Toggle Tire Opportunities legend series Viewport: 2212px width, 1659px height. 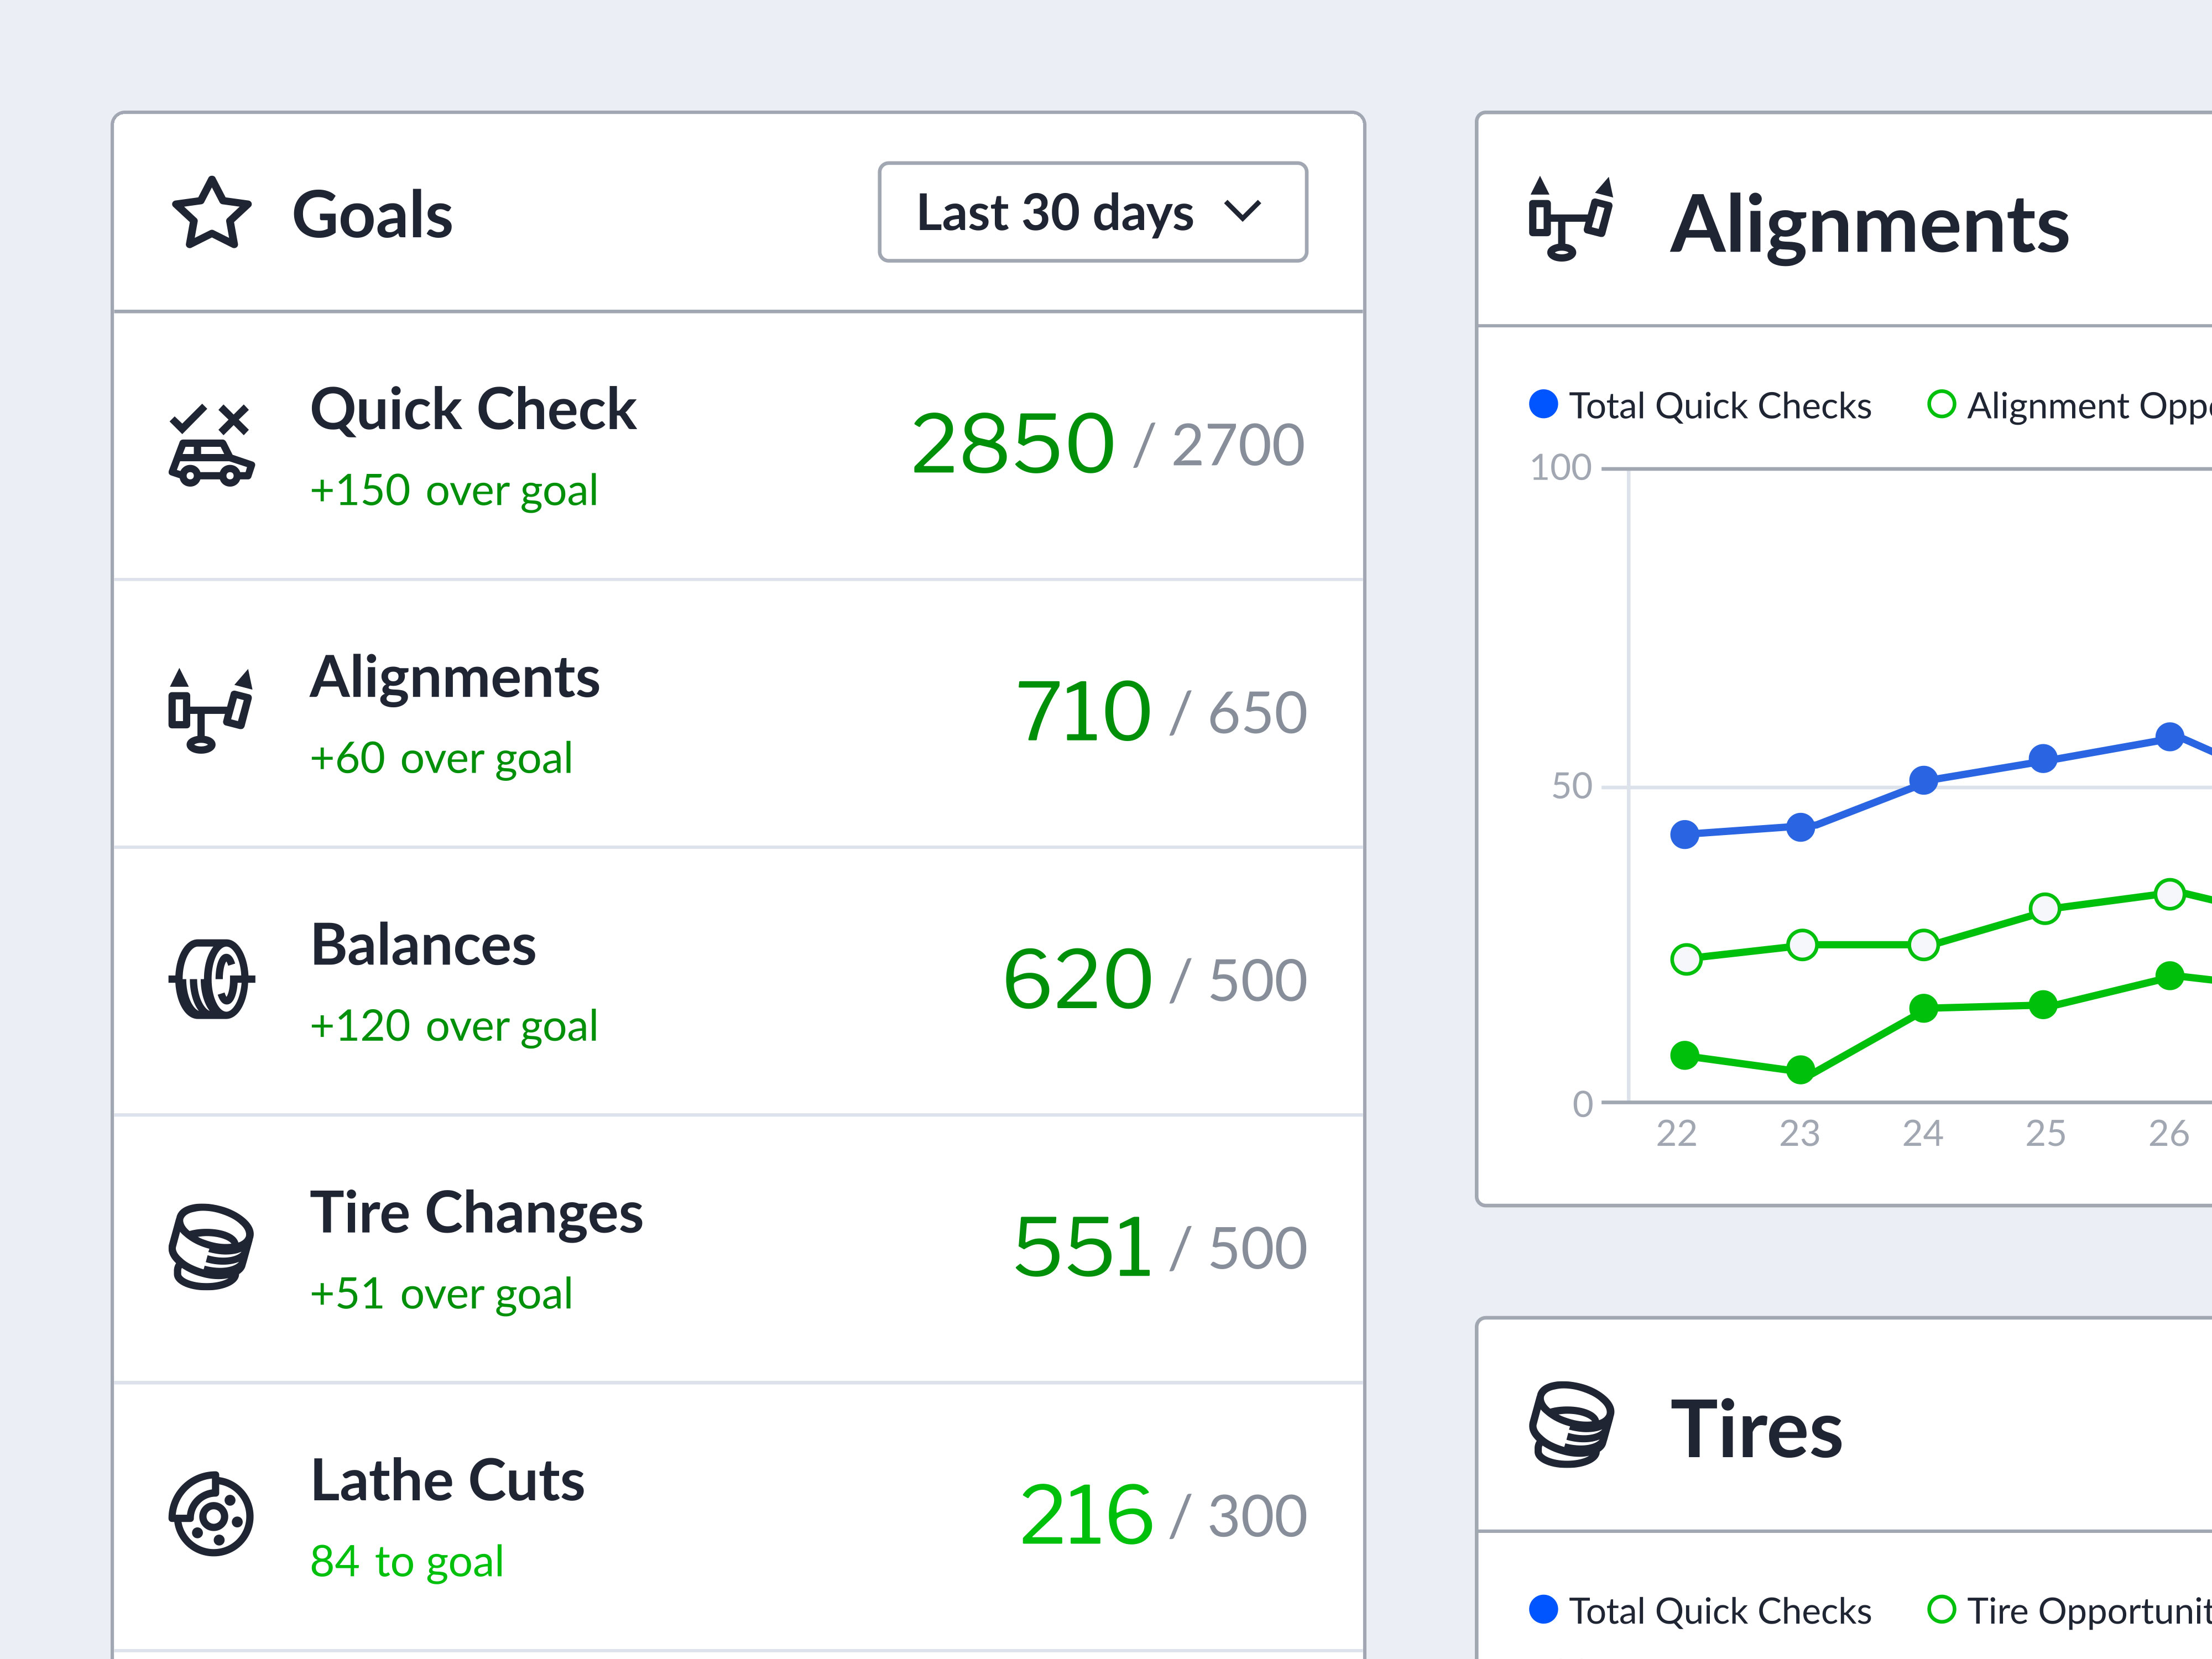point(2069,1610)
